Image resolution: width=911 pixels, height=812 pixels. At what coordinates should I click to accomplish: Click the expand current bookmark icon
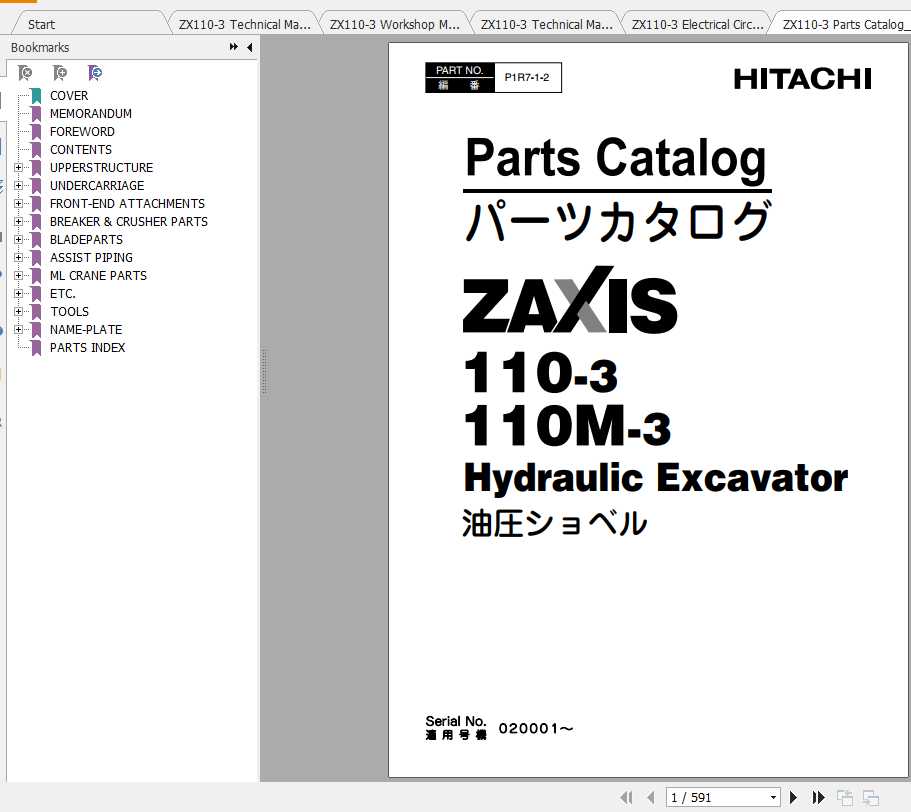tap(95, 72)
